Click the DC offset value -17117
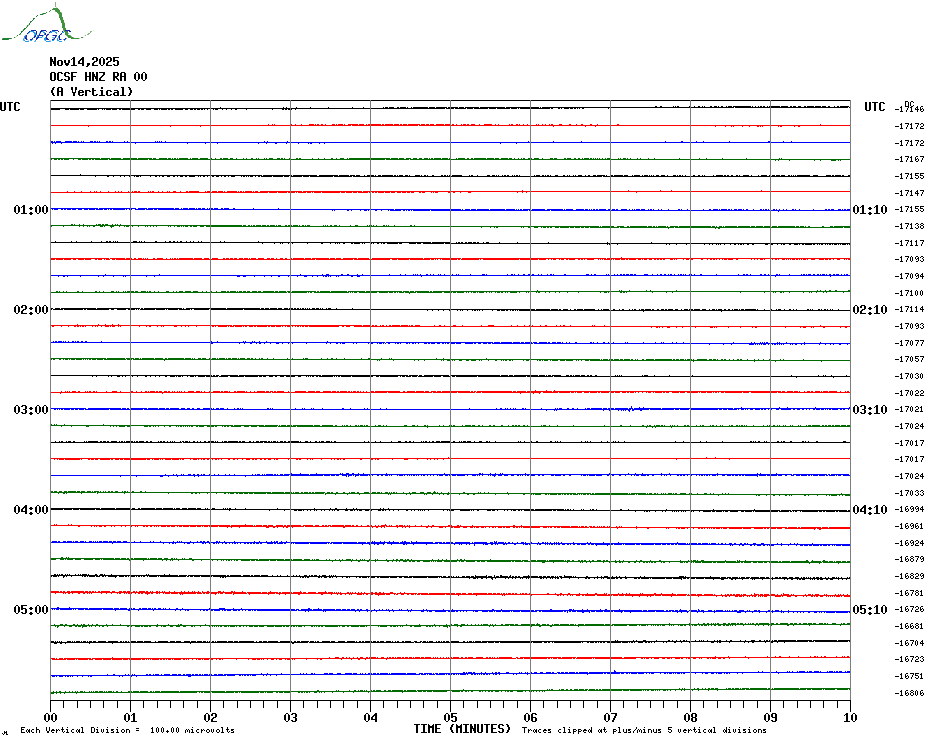The width and height of the screenshot is (930, 744). click(x=909, y=243)
